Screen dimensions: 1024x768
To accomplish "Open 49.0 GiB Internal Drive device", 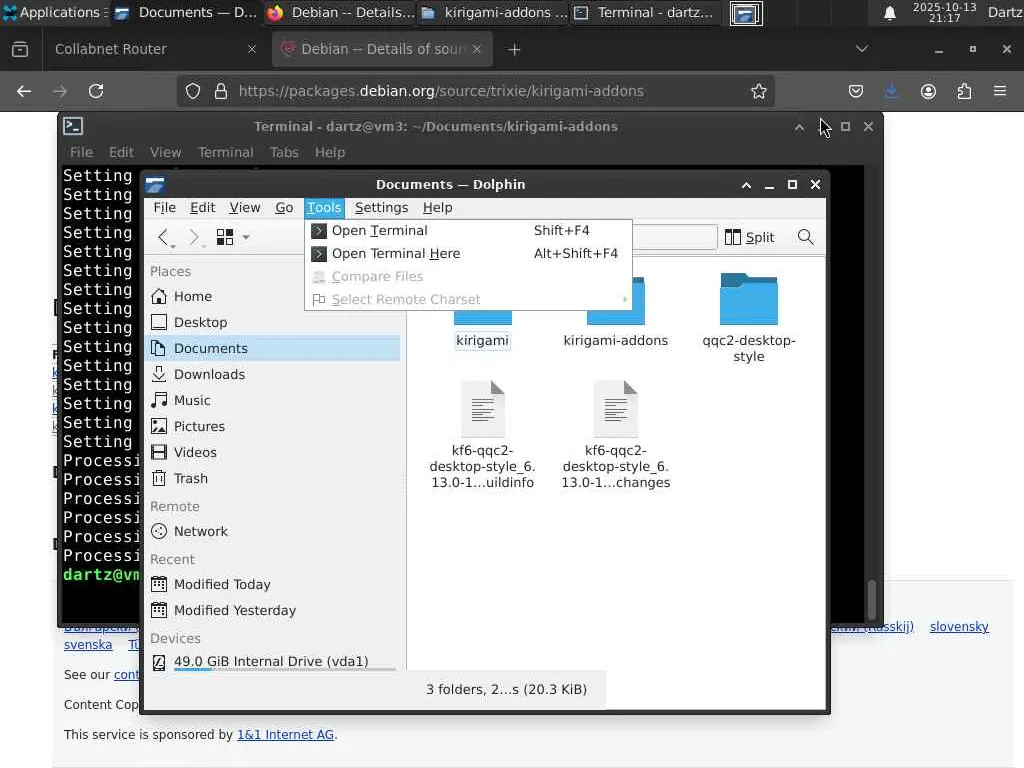I will [x=272, y=662].
